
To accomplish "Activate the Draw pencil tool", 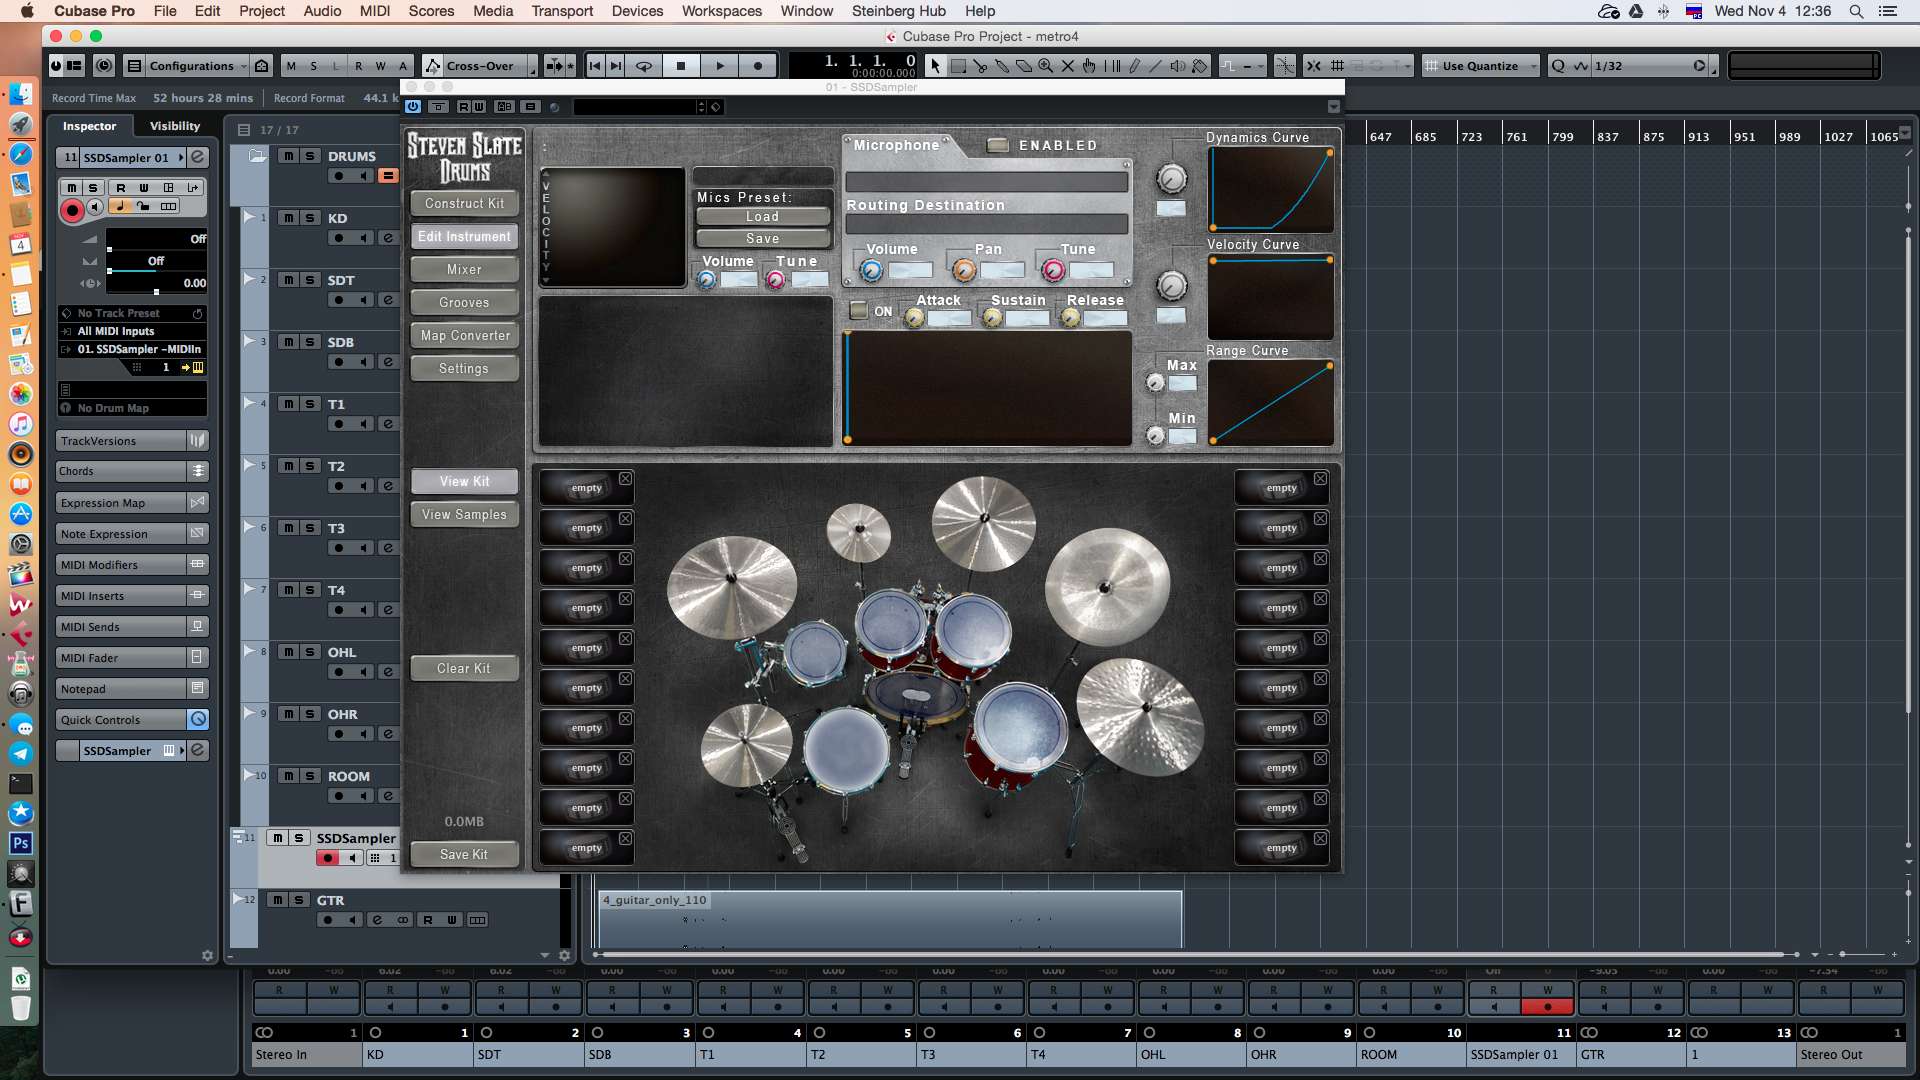I will [1133, 66].
